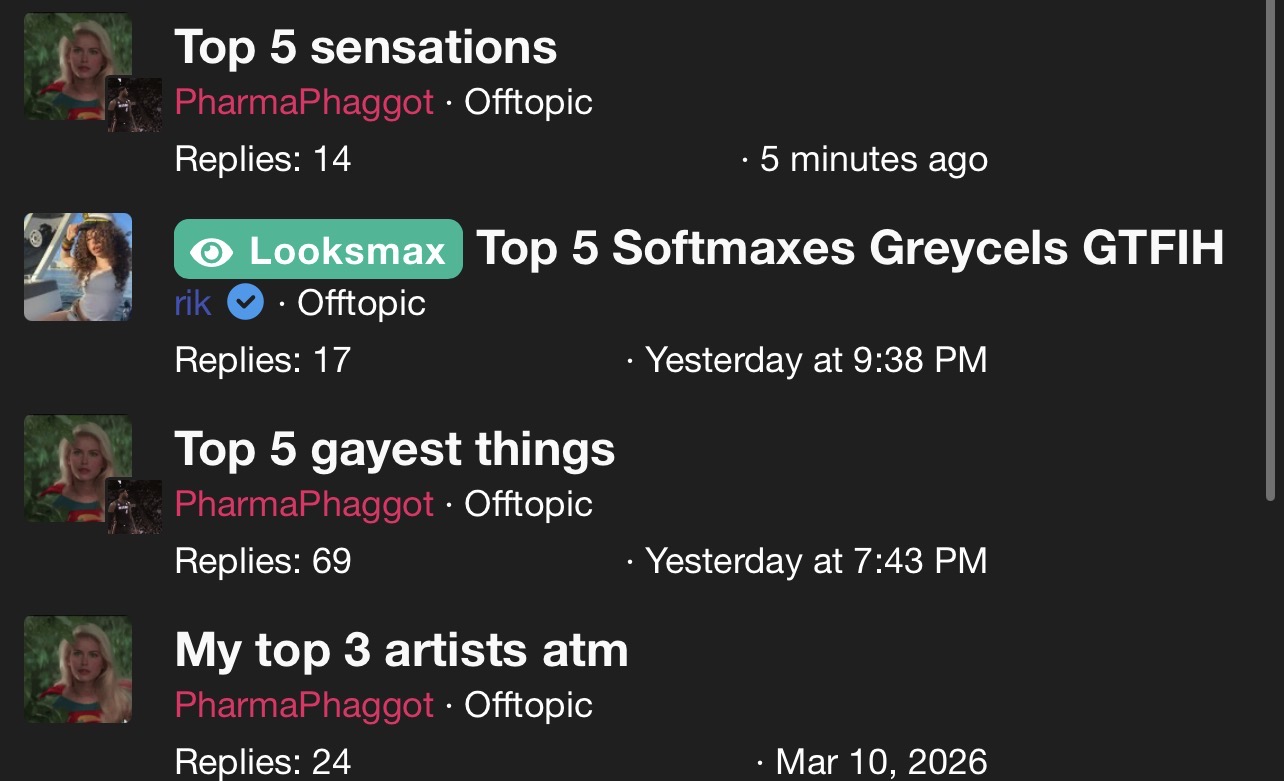Image resolution: width=1284 pixels, height=781 pixels.
Task: Open avatar beside My top 3 artists atm
Action: pyautogui.click(x=77, y=668)
